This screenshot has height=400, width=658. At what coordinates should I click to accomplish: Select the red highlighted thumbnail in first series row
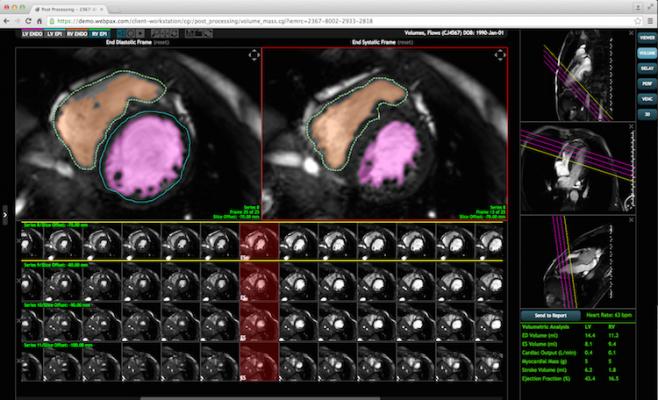click(x=259, y=241)
